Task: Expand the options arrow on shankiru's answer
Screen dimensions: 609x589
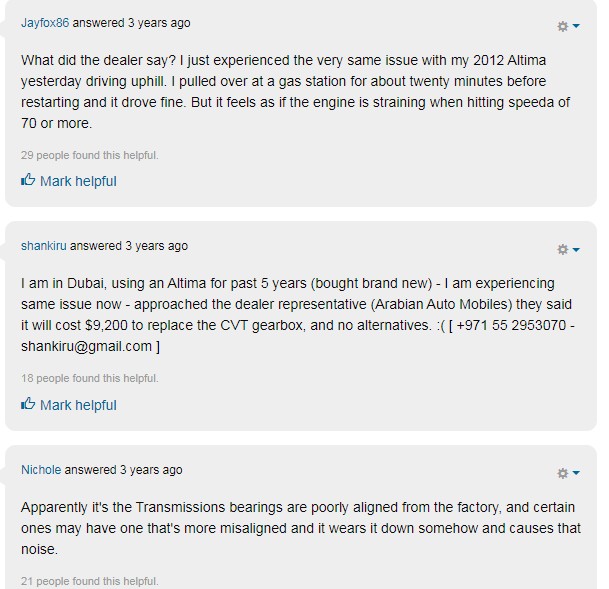Action: [576, 251]
